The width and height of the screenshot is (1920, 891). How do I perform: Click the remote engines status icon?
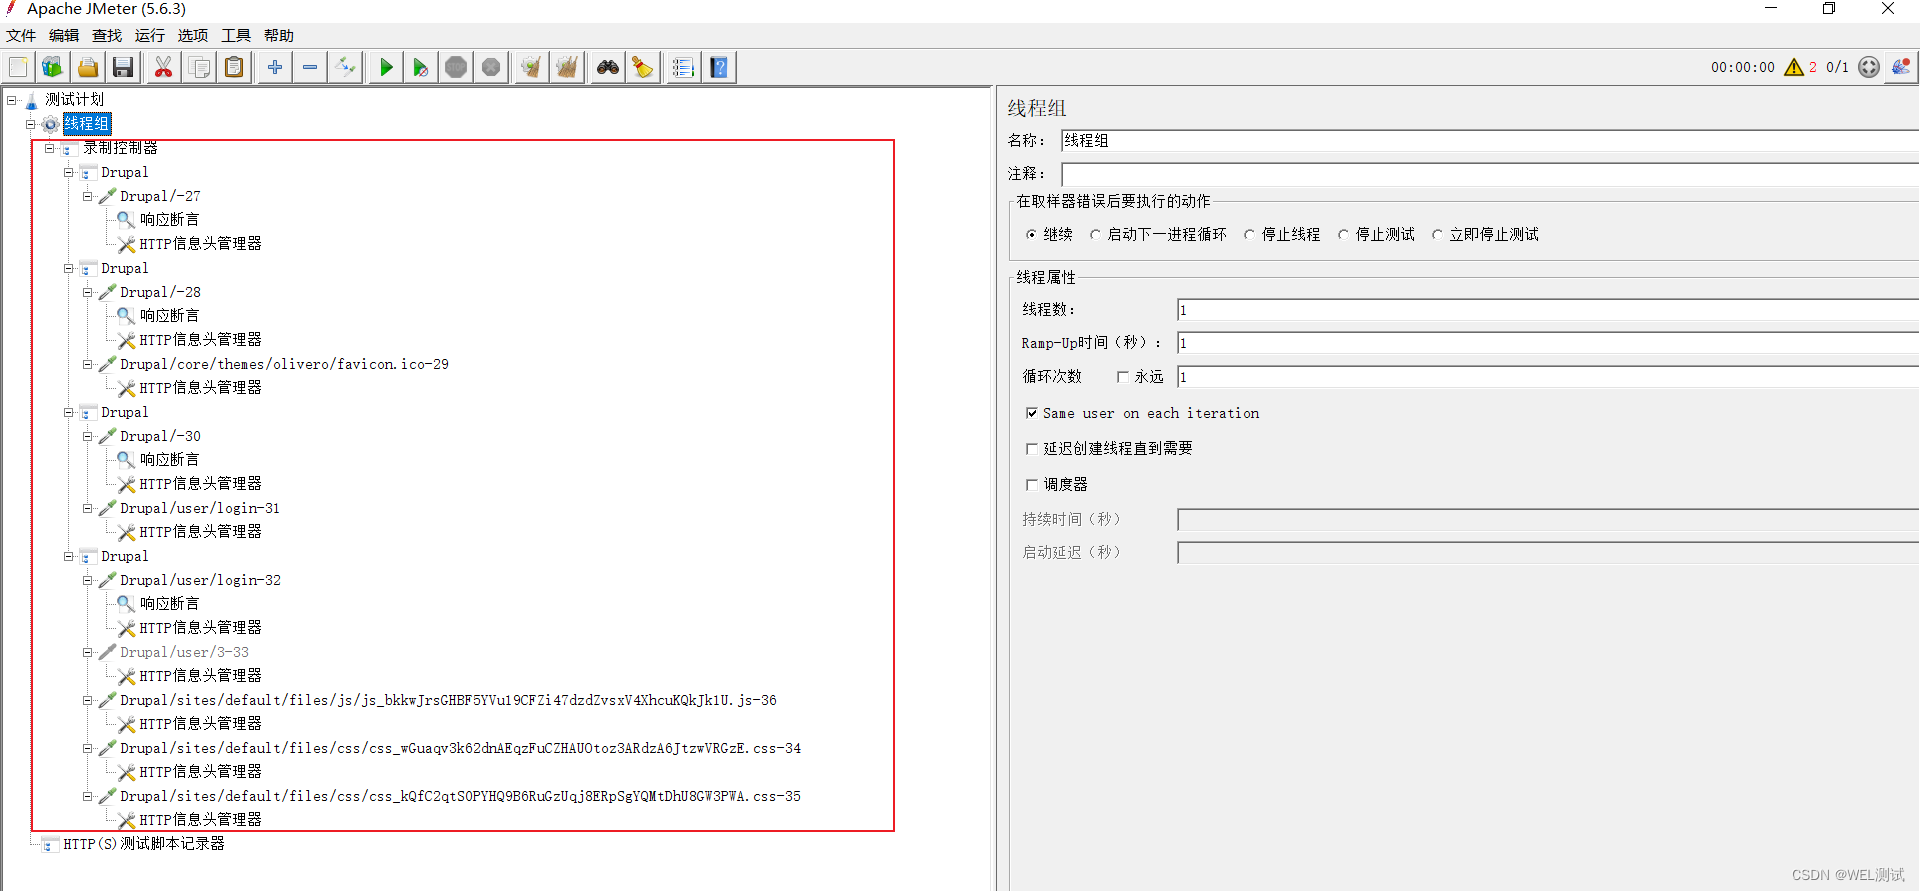1869,67
